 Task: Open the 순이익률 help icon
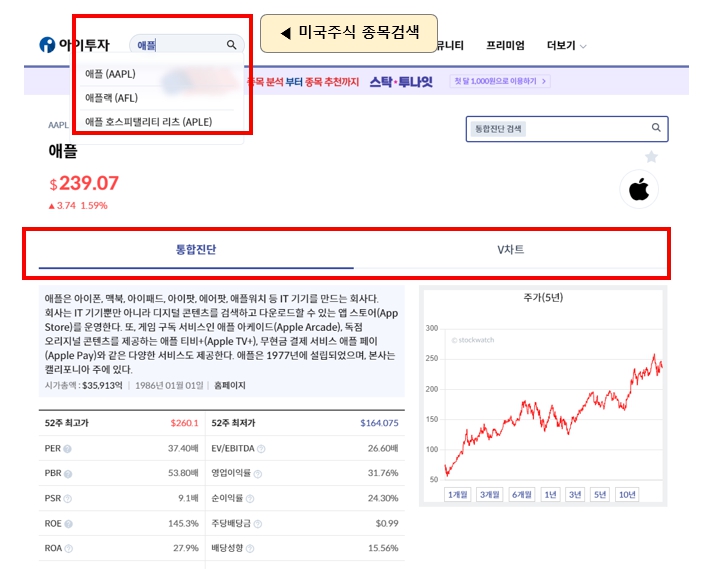(x=250, y=499)
